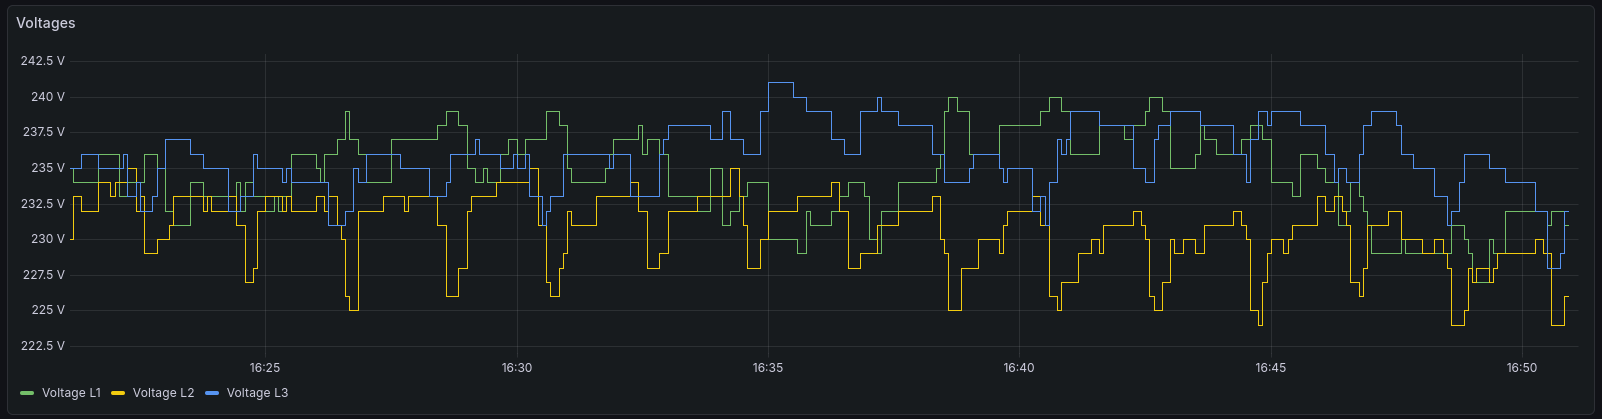Toggle Voltage L1 series in legend
1602x419 pixels.
pos(71,393)
